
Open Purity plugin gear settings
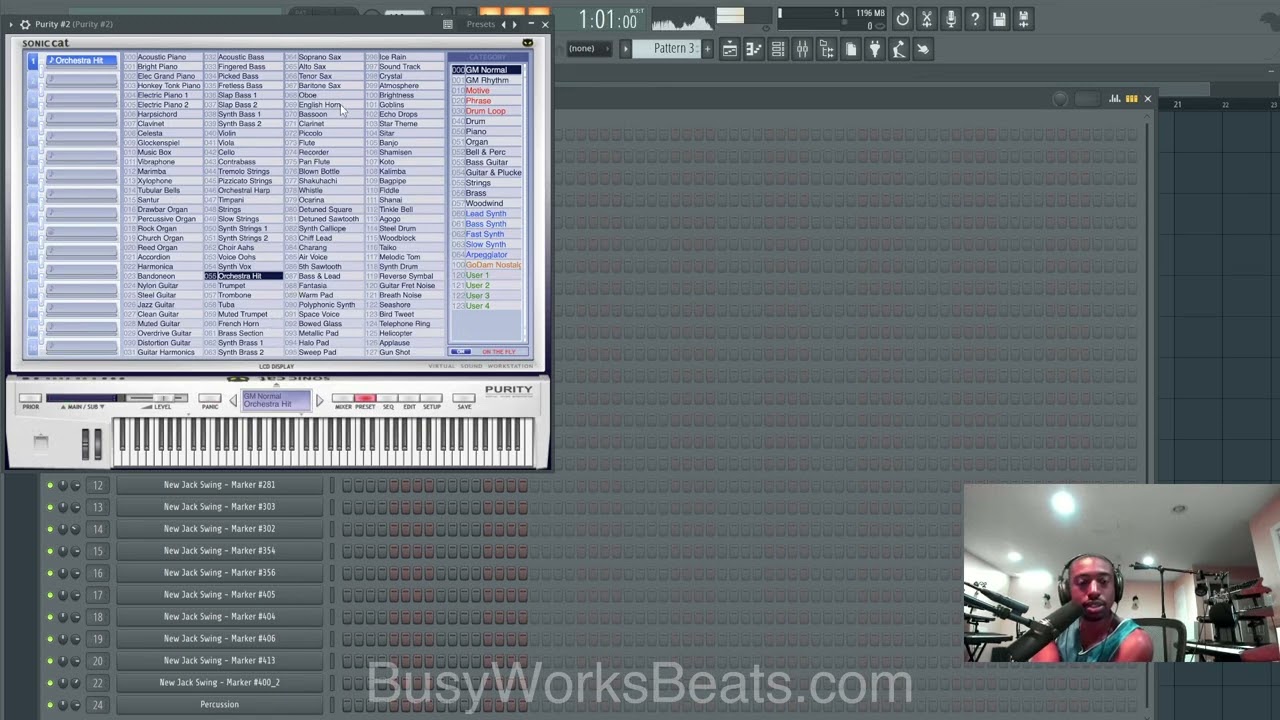point(25,24)
